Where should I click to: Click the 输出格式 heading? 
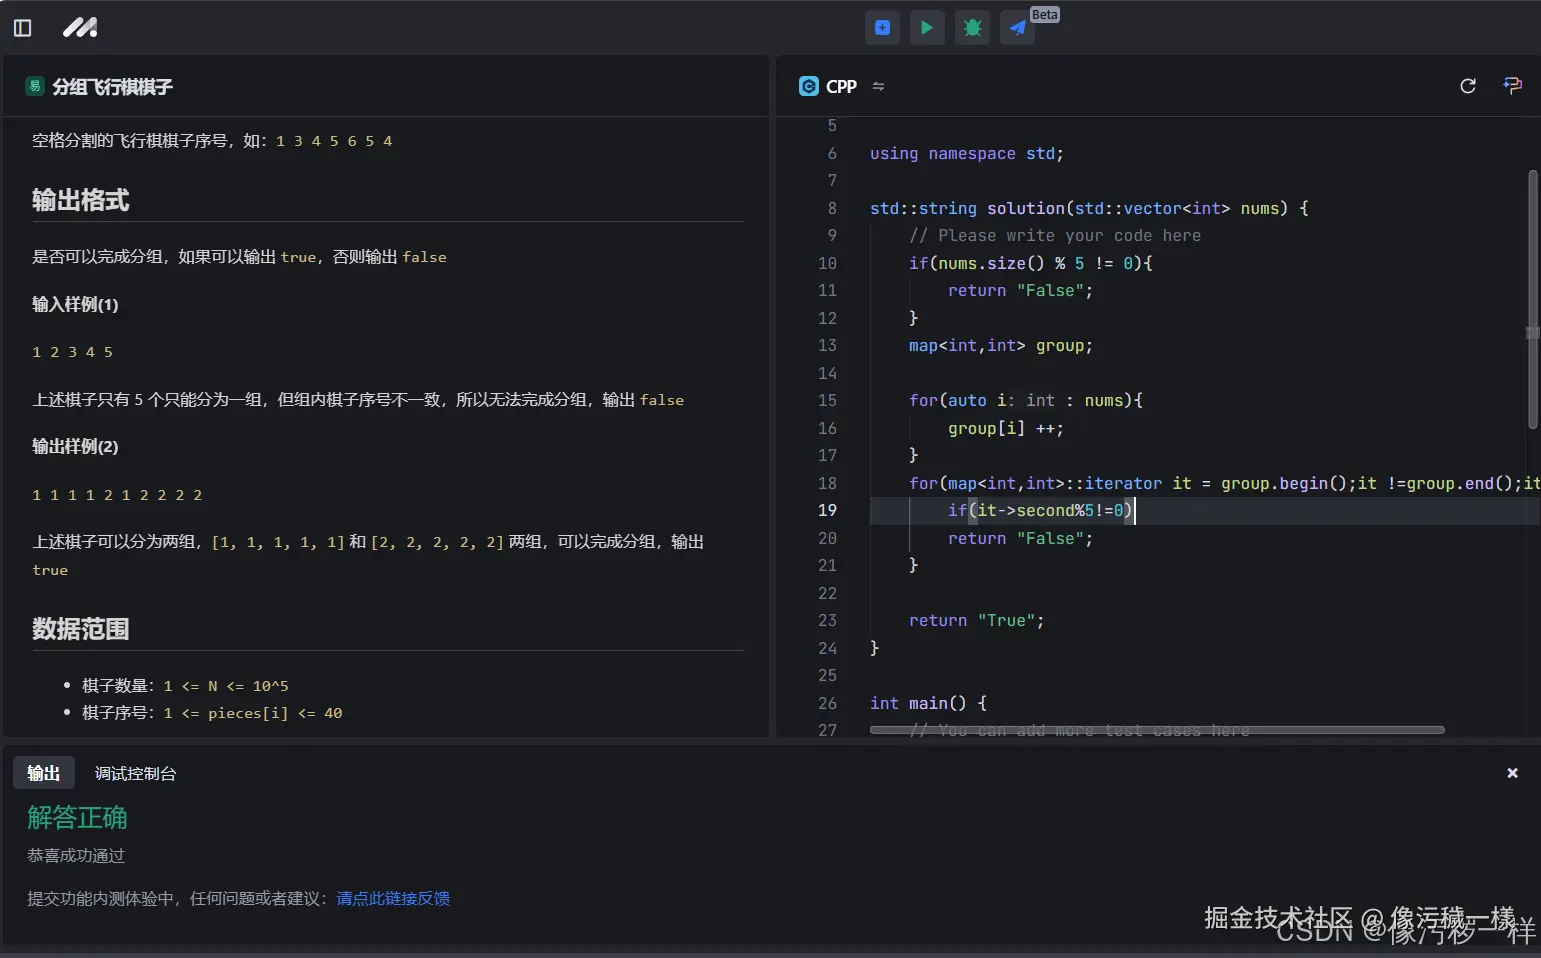click(x=80, y=200)
